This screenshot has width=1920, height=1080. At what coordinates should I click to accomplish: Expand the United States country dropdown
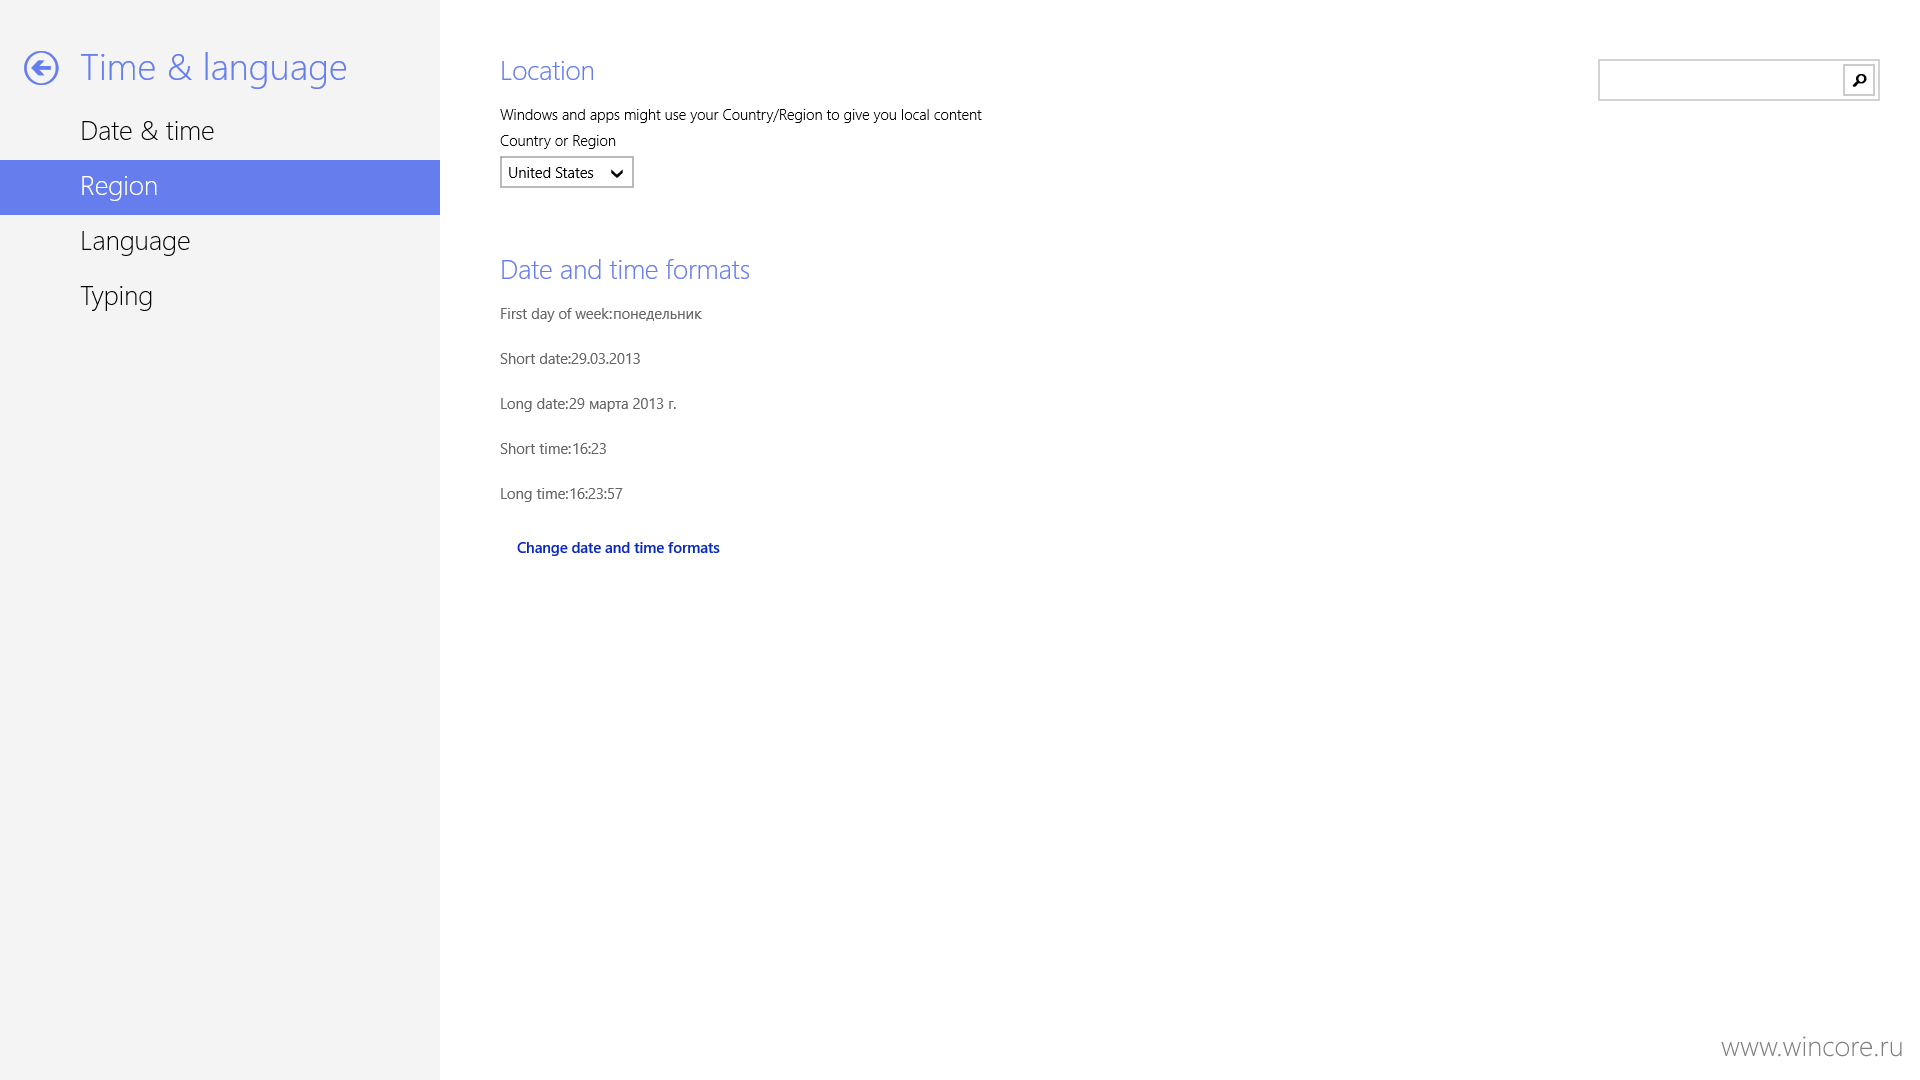[x=567, y=172]
